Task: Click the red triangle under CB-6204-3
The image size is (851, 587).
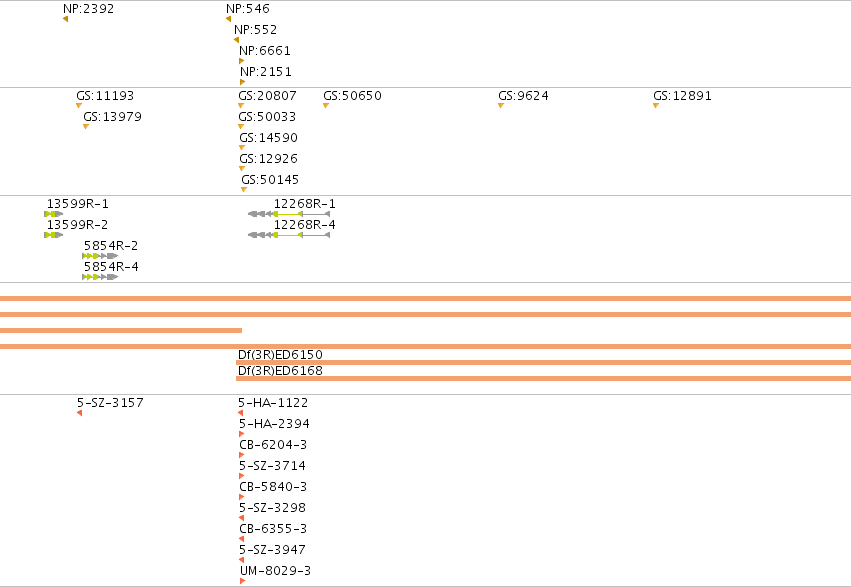Action: 242,456
